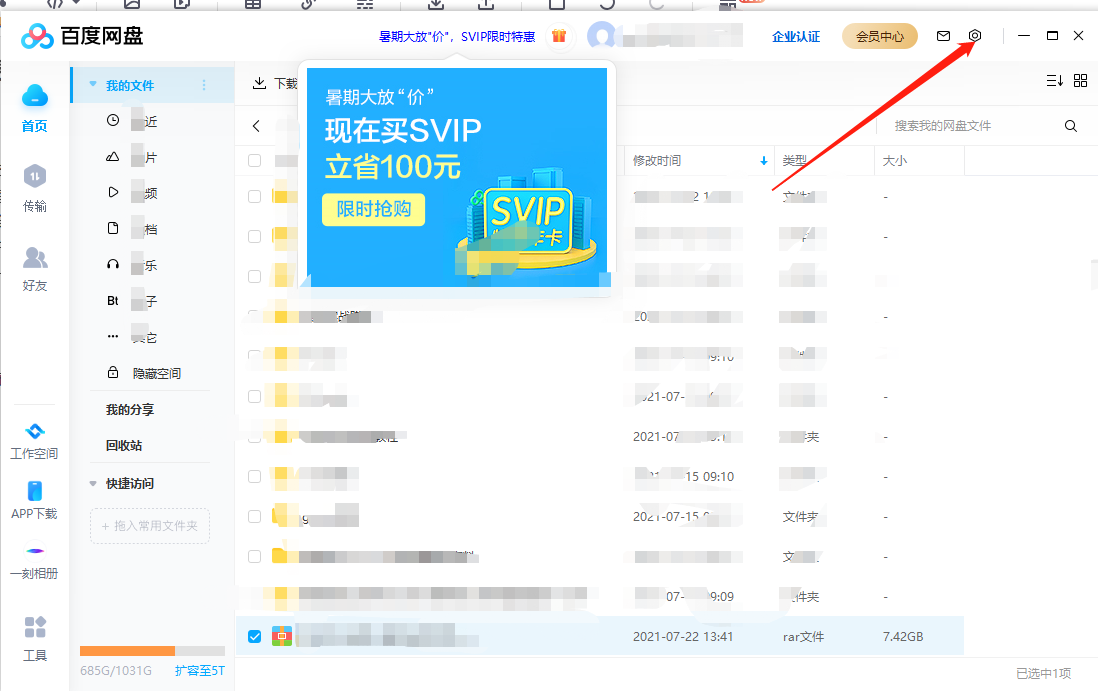The image size is (1098, 691).
Task: Switch to grid view icon
Action: coord(1080,81)
